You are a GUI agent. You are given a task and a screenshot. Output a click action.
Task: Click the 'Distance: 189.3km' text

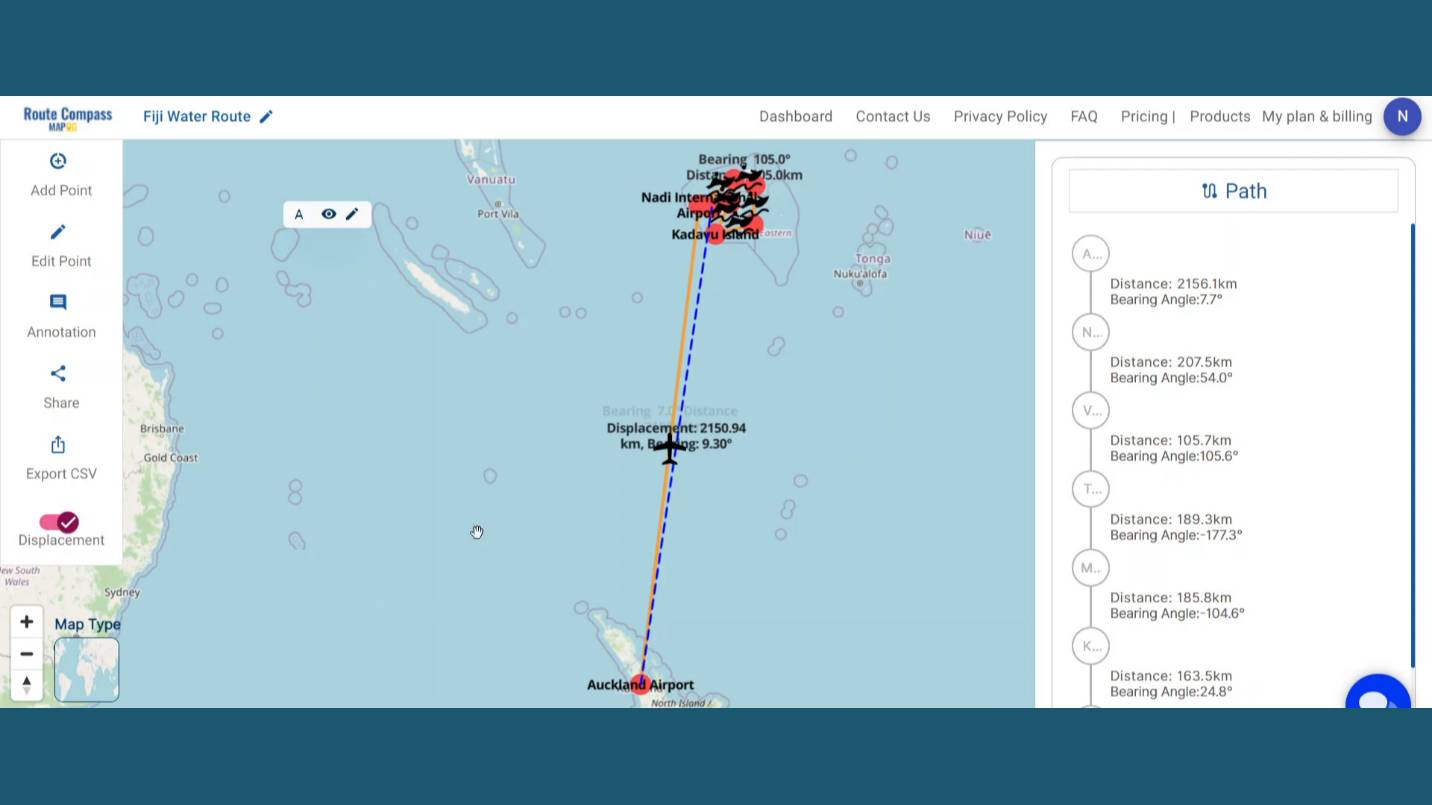1171,519
